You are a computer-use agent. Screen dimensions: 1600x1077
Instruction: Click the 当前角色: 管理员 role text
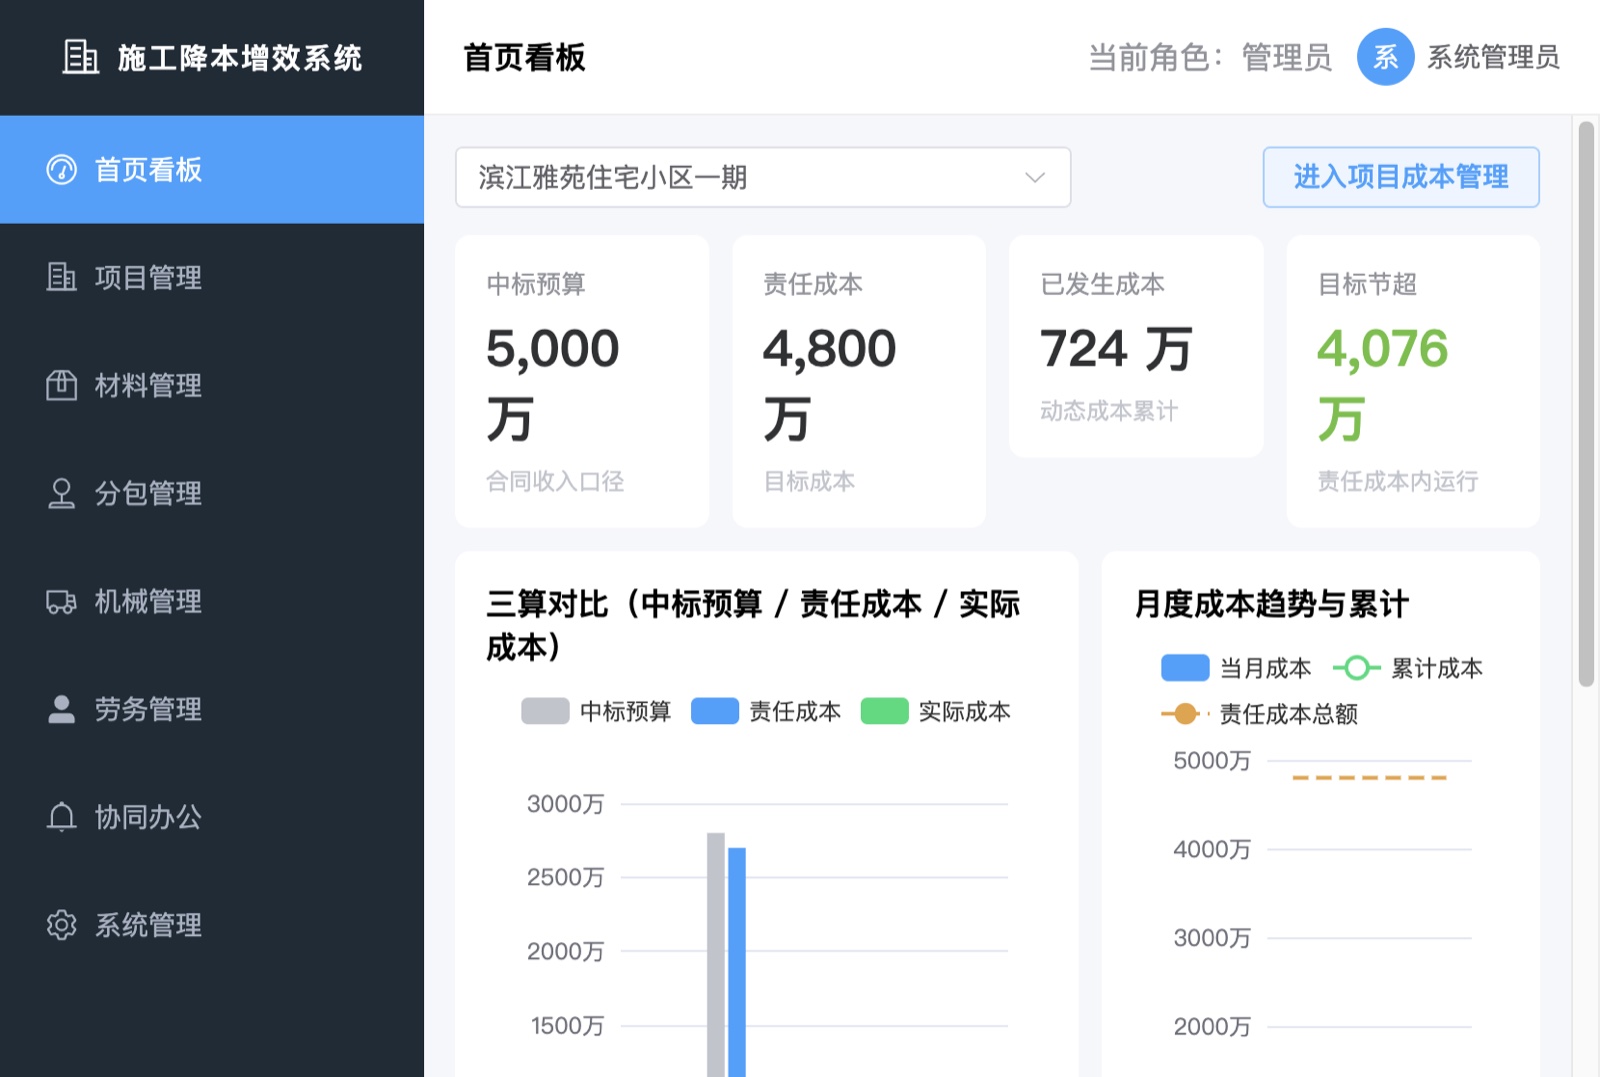pos(1210,57)
